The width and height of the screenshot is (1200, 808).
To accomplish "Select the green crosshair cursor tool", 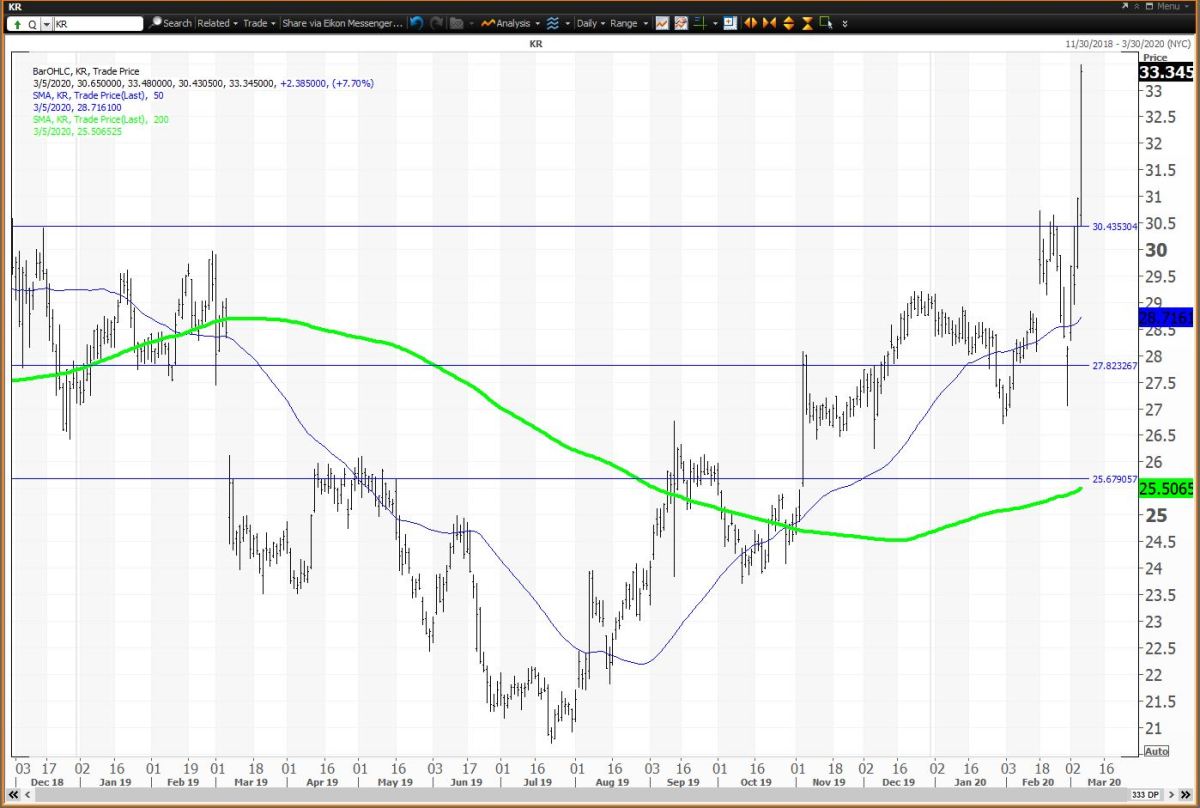I will point(701,23).
